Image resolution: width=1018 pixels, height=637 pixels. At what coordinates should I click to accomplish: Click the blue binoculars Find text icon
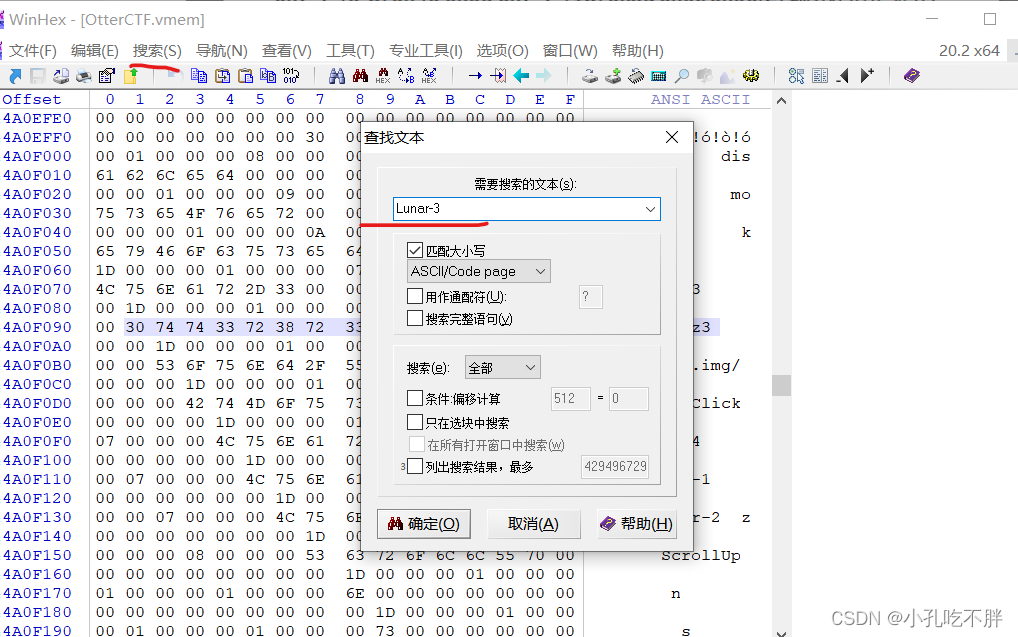(336, 76)
